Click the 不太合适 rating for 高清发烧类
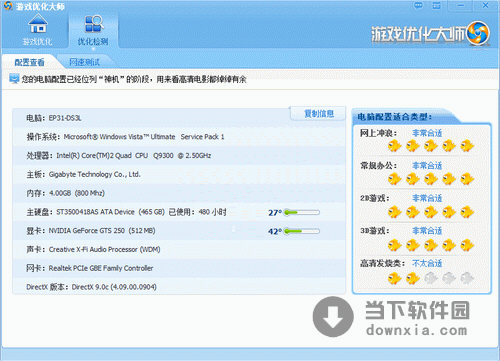The width and height of the screenshot is (500, 361). 427,263
